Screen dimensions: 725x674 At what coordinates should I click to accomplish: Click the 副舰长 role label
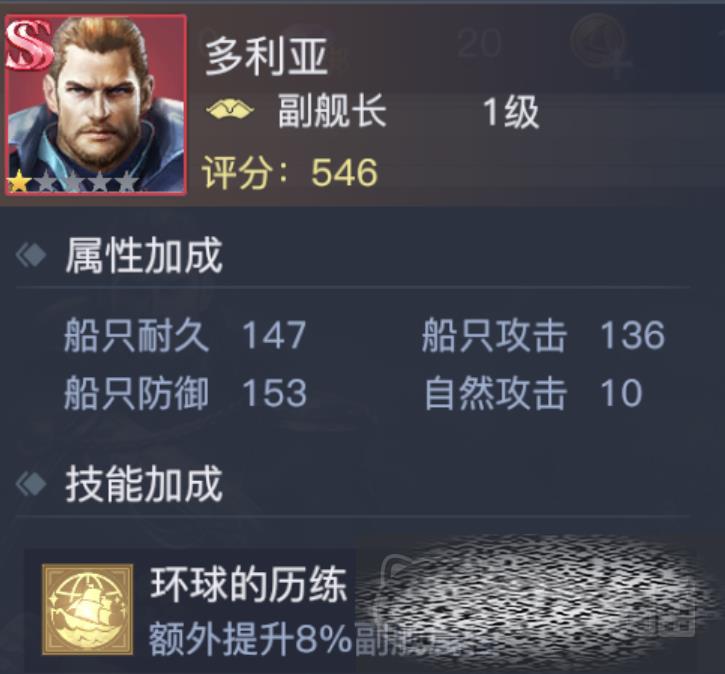click(332, 111)
